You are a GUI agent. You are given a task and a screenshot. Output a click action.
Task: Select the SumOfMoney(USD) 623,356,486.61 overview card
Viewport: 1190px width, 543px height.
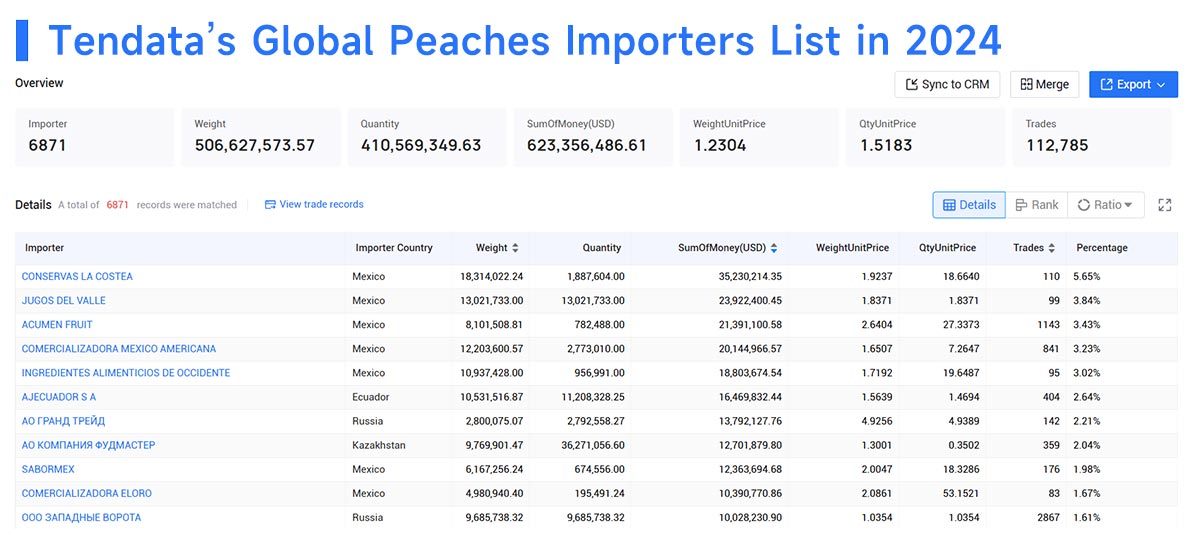point(593,137)
